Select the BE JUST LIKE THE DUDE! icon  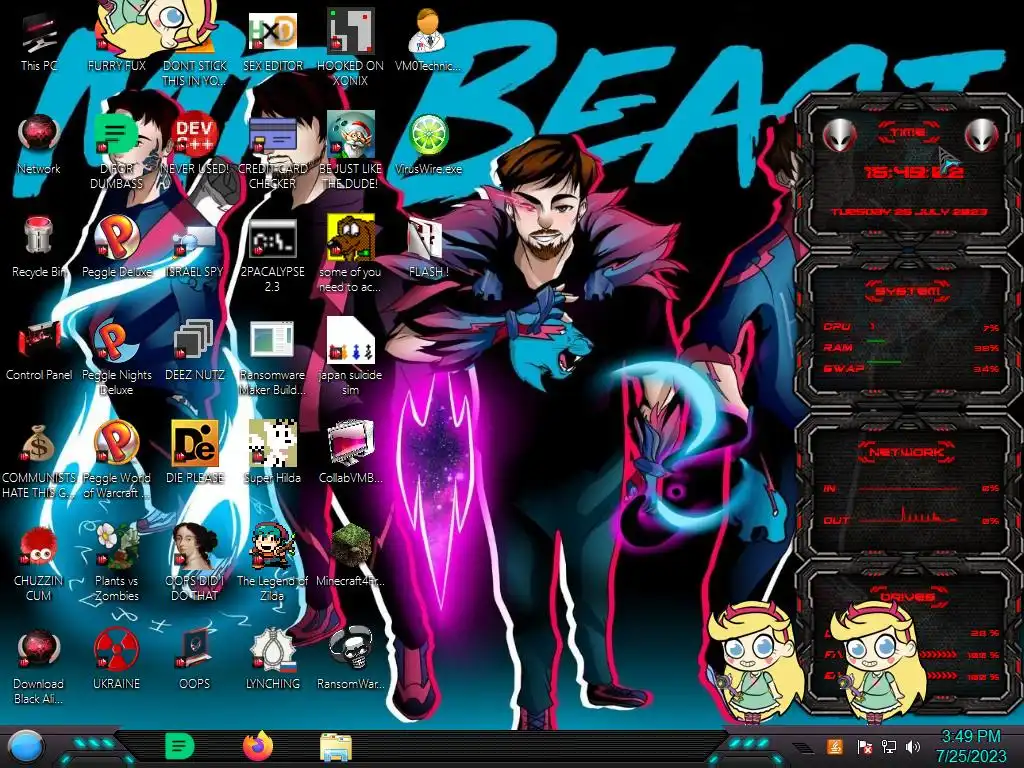tap(350, 152)
